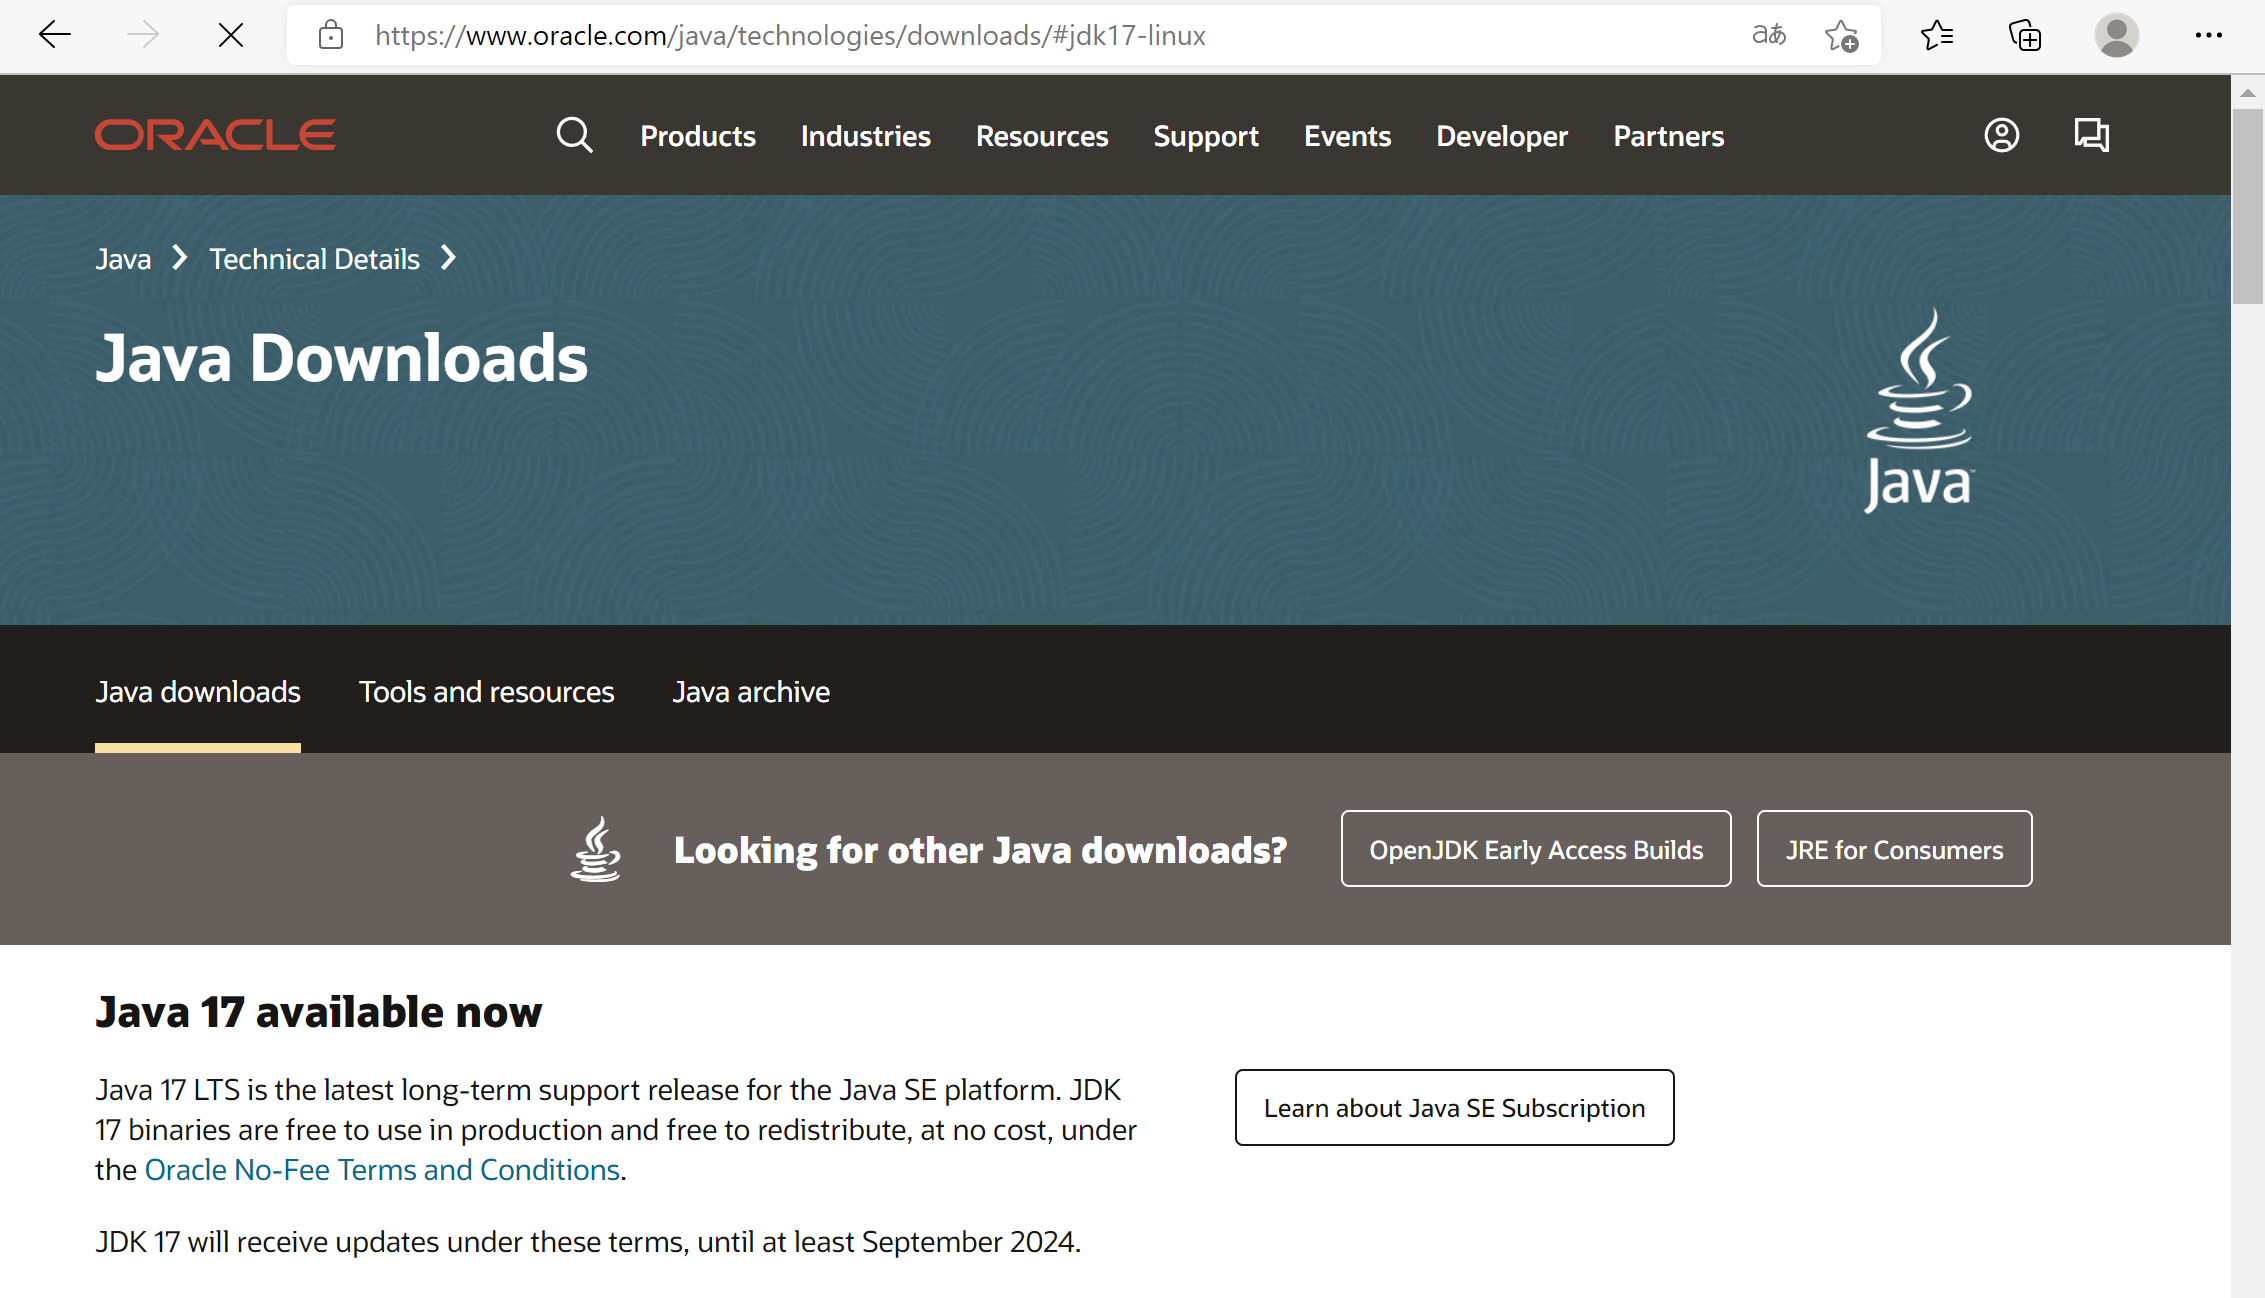Image resolution: width=2265 pixels, height=1298 pixels.
Task: Click the page vertical scrollbar thumb
Action: [x=2248, y=205]
